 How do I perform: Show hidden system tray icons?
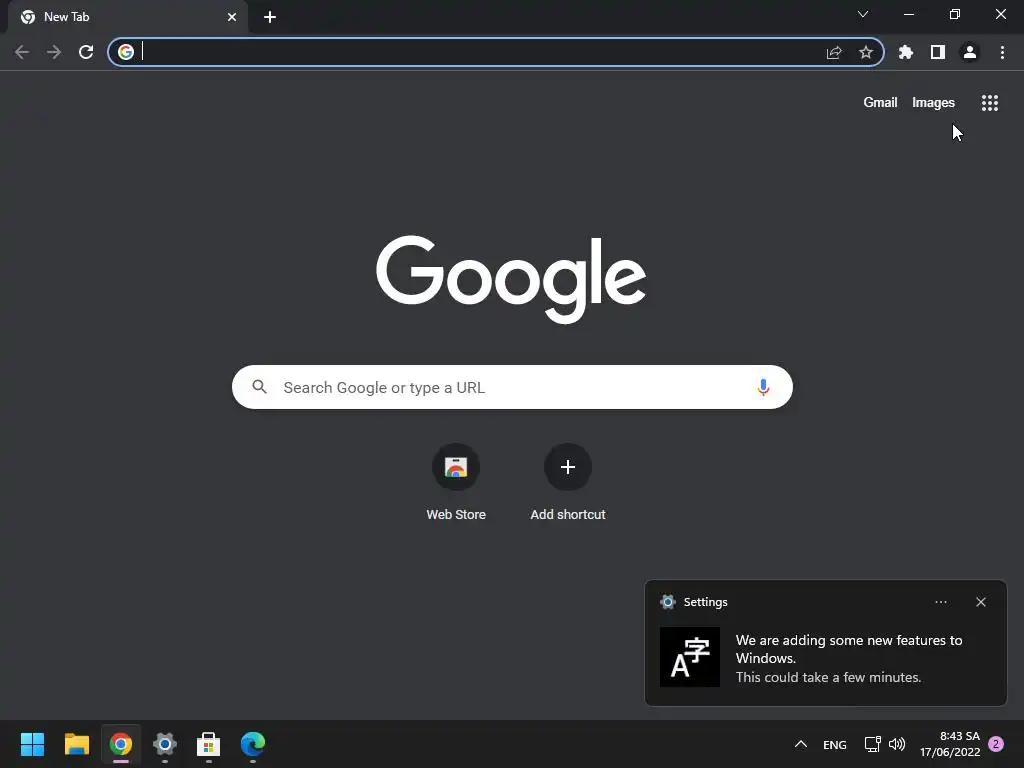(801, 744)
